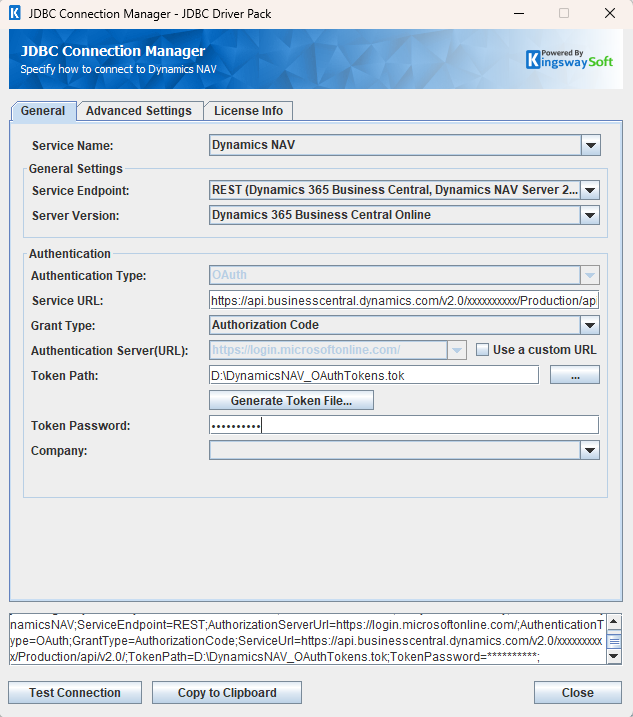Image resolution: width=633 pixels, height=717 pixels.
Task: Open the License Info tab
Action: [x=248, y=111]
